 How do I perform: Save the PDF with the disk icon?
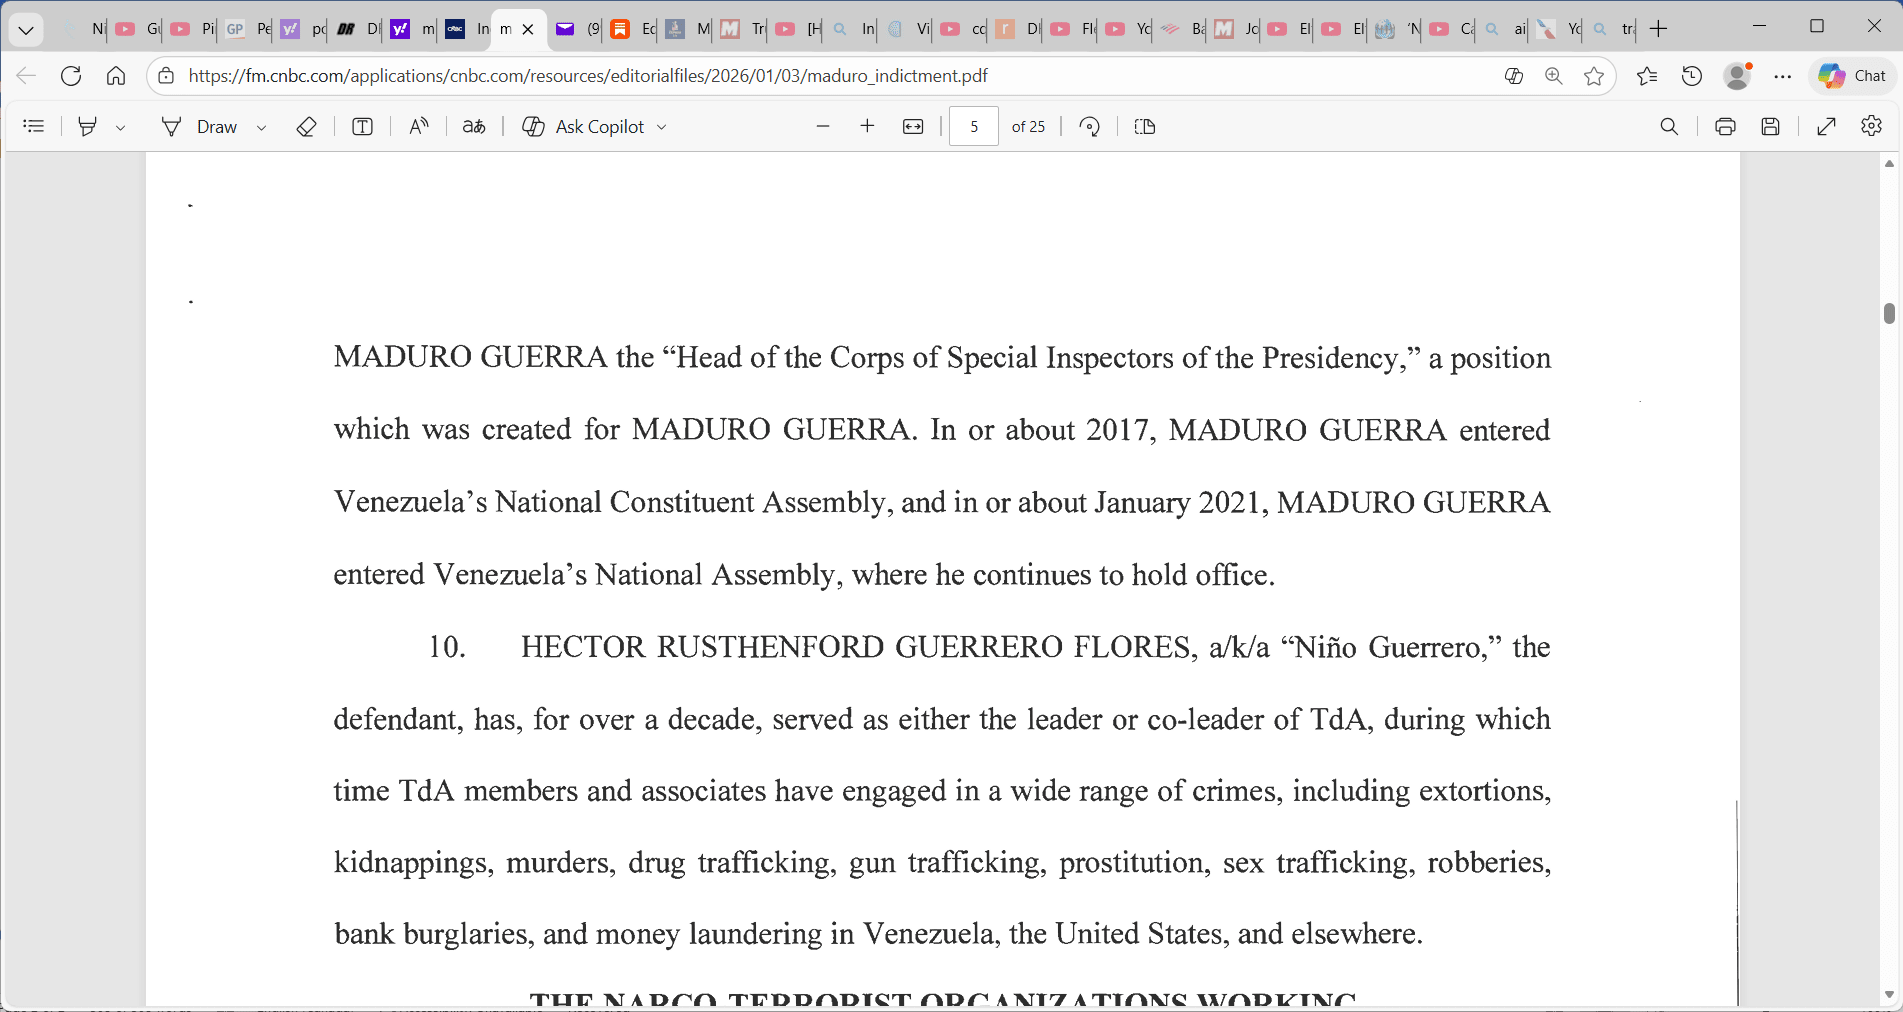pos(1771,126)
